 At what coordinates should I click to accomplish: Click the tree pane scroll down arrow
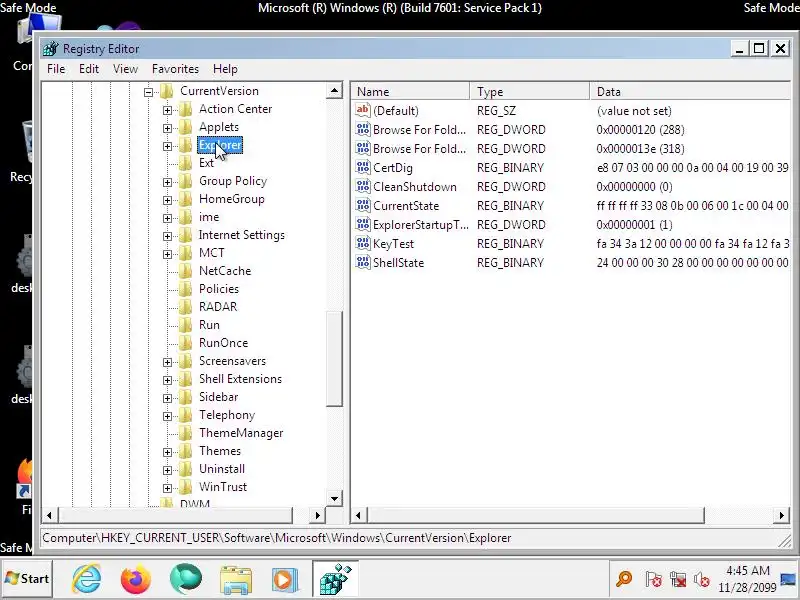point(334,498)
